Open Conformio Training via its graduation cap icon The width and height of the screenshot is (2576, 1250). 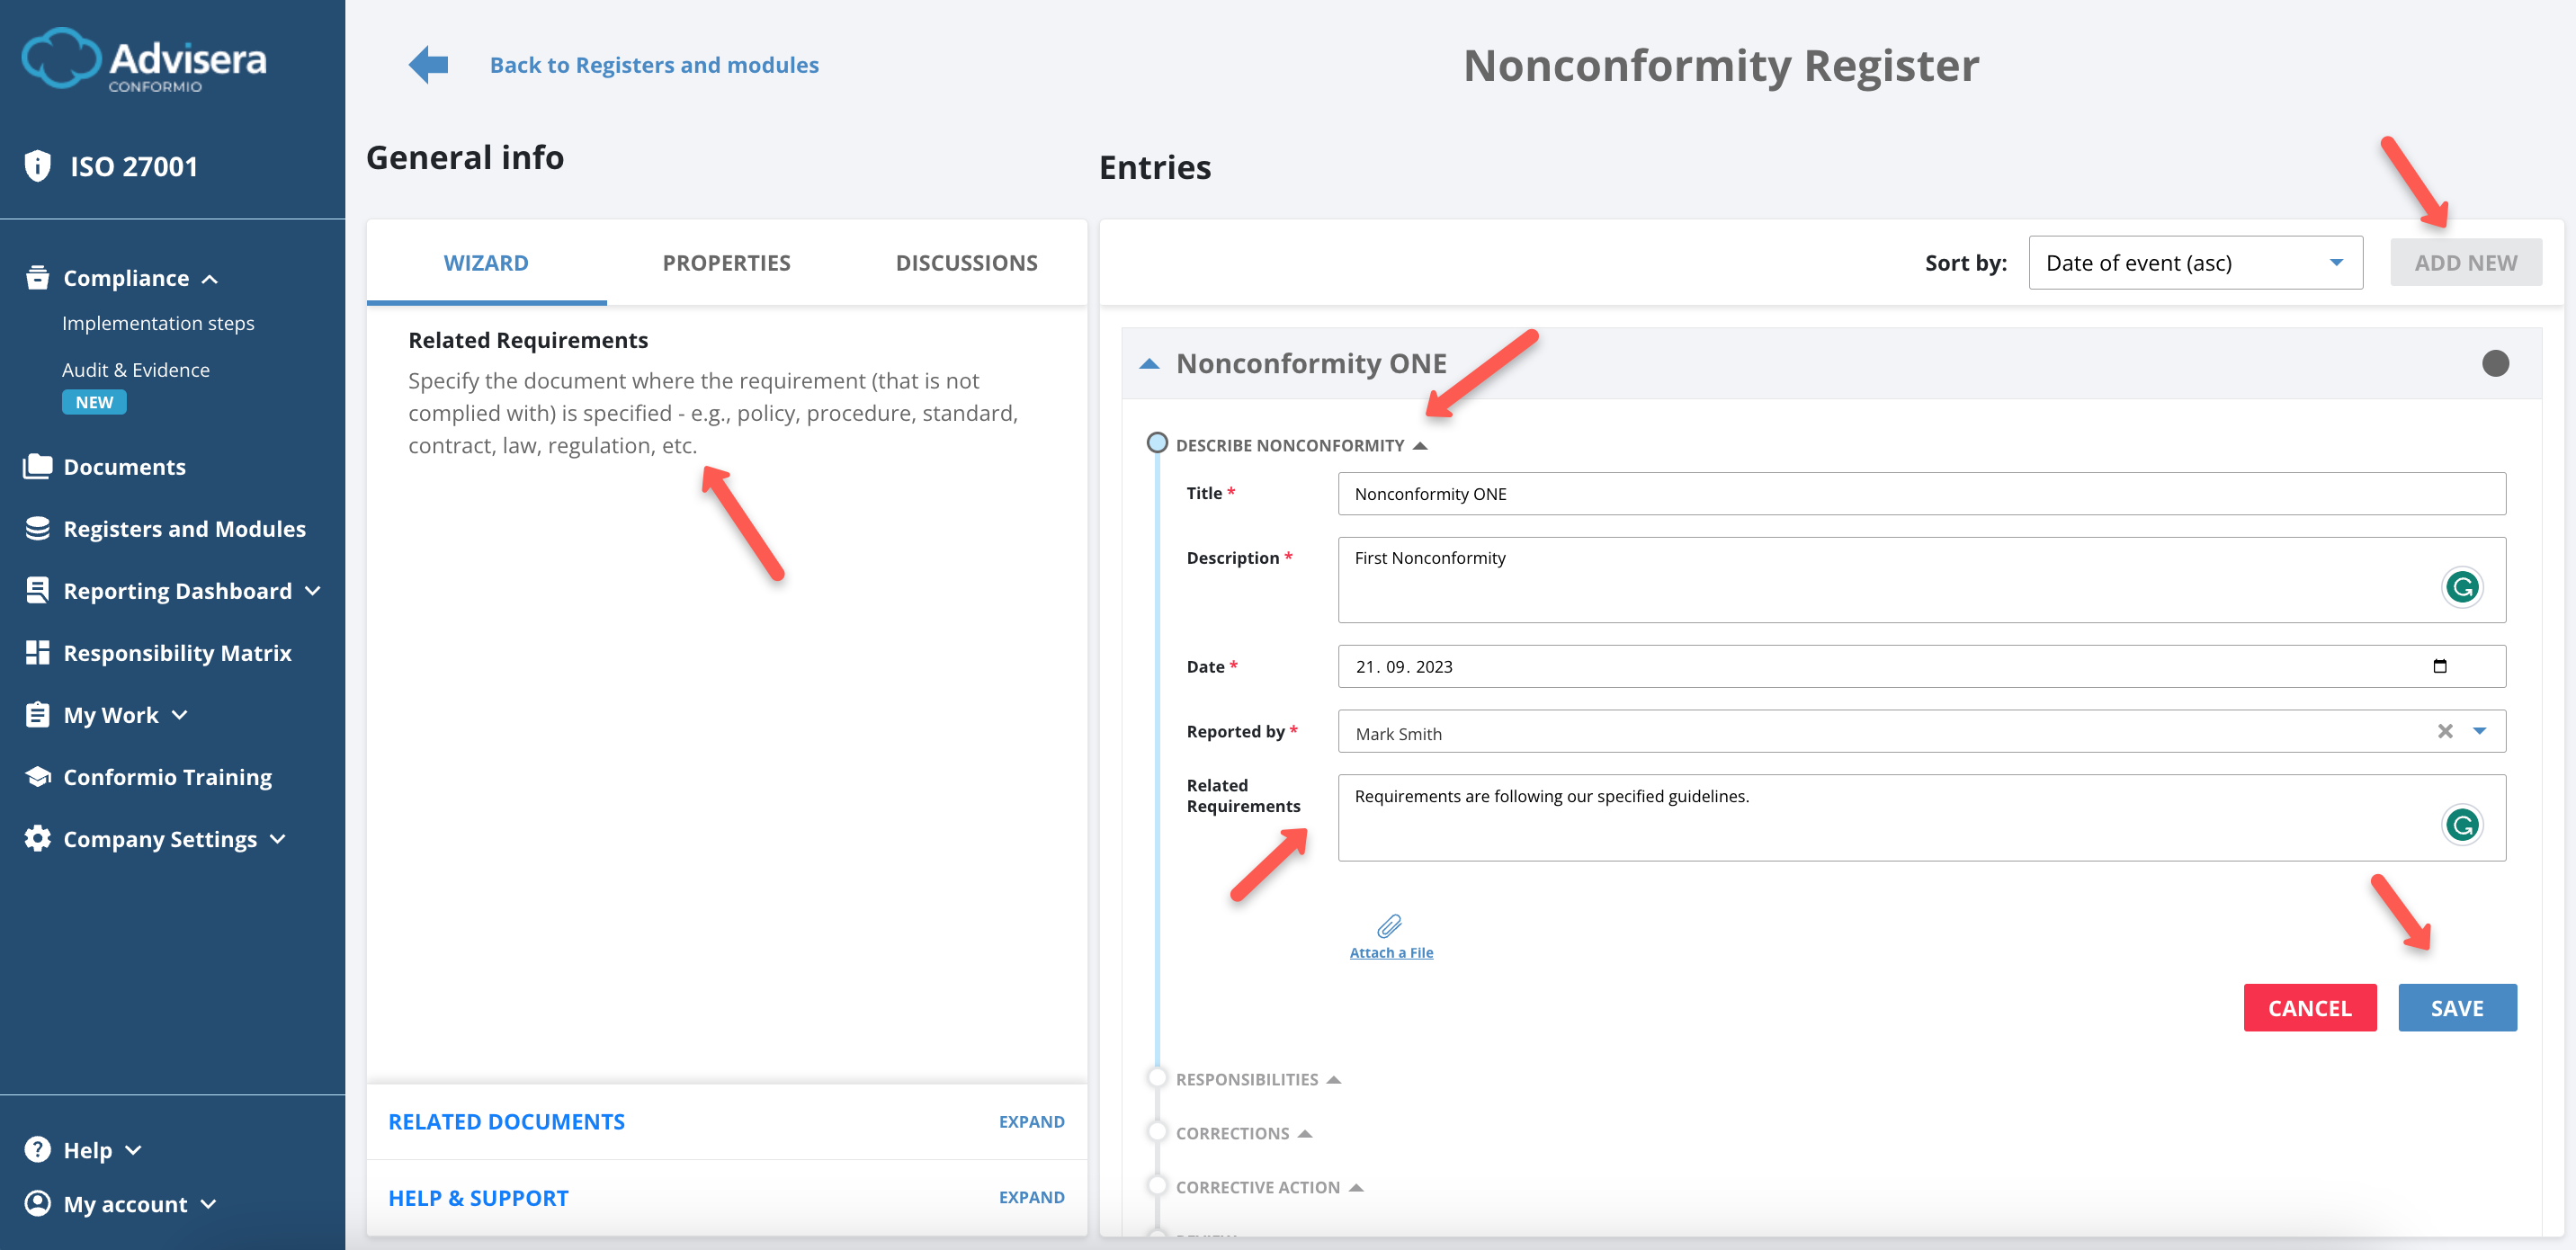pos(37,776)
